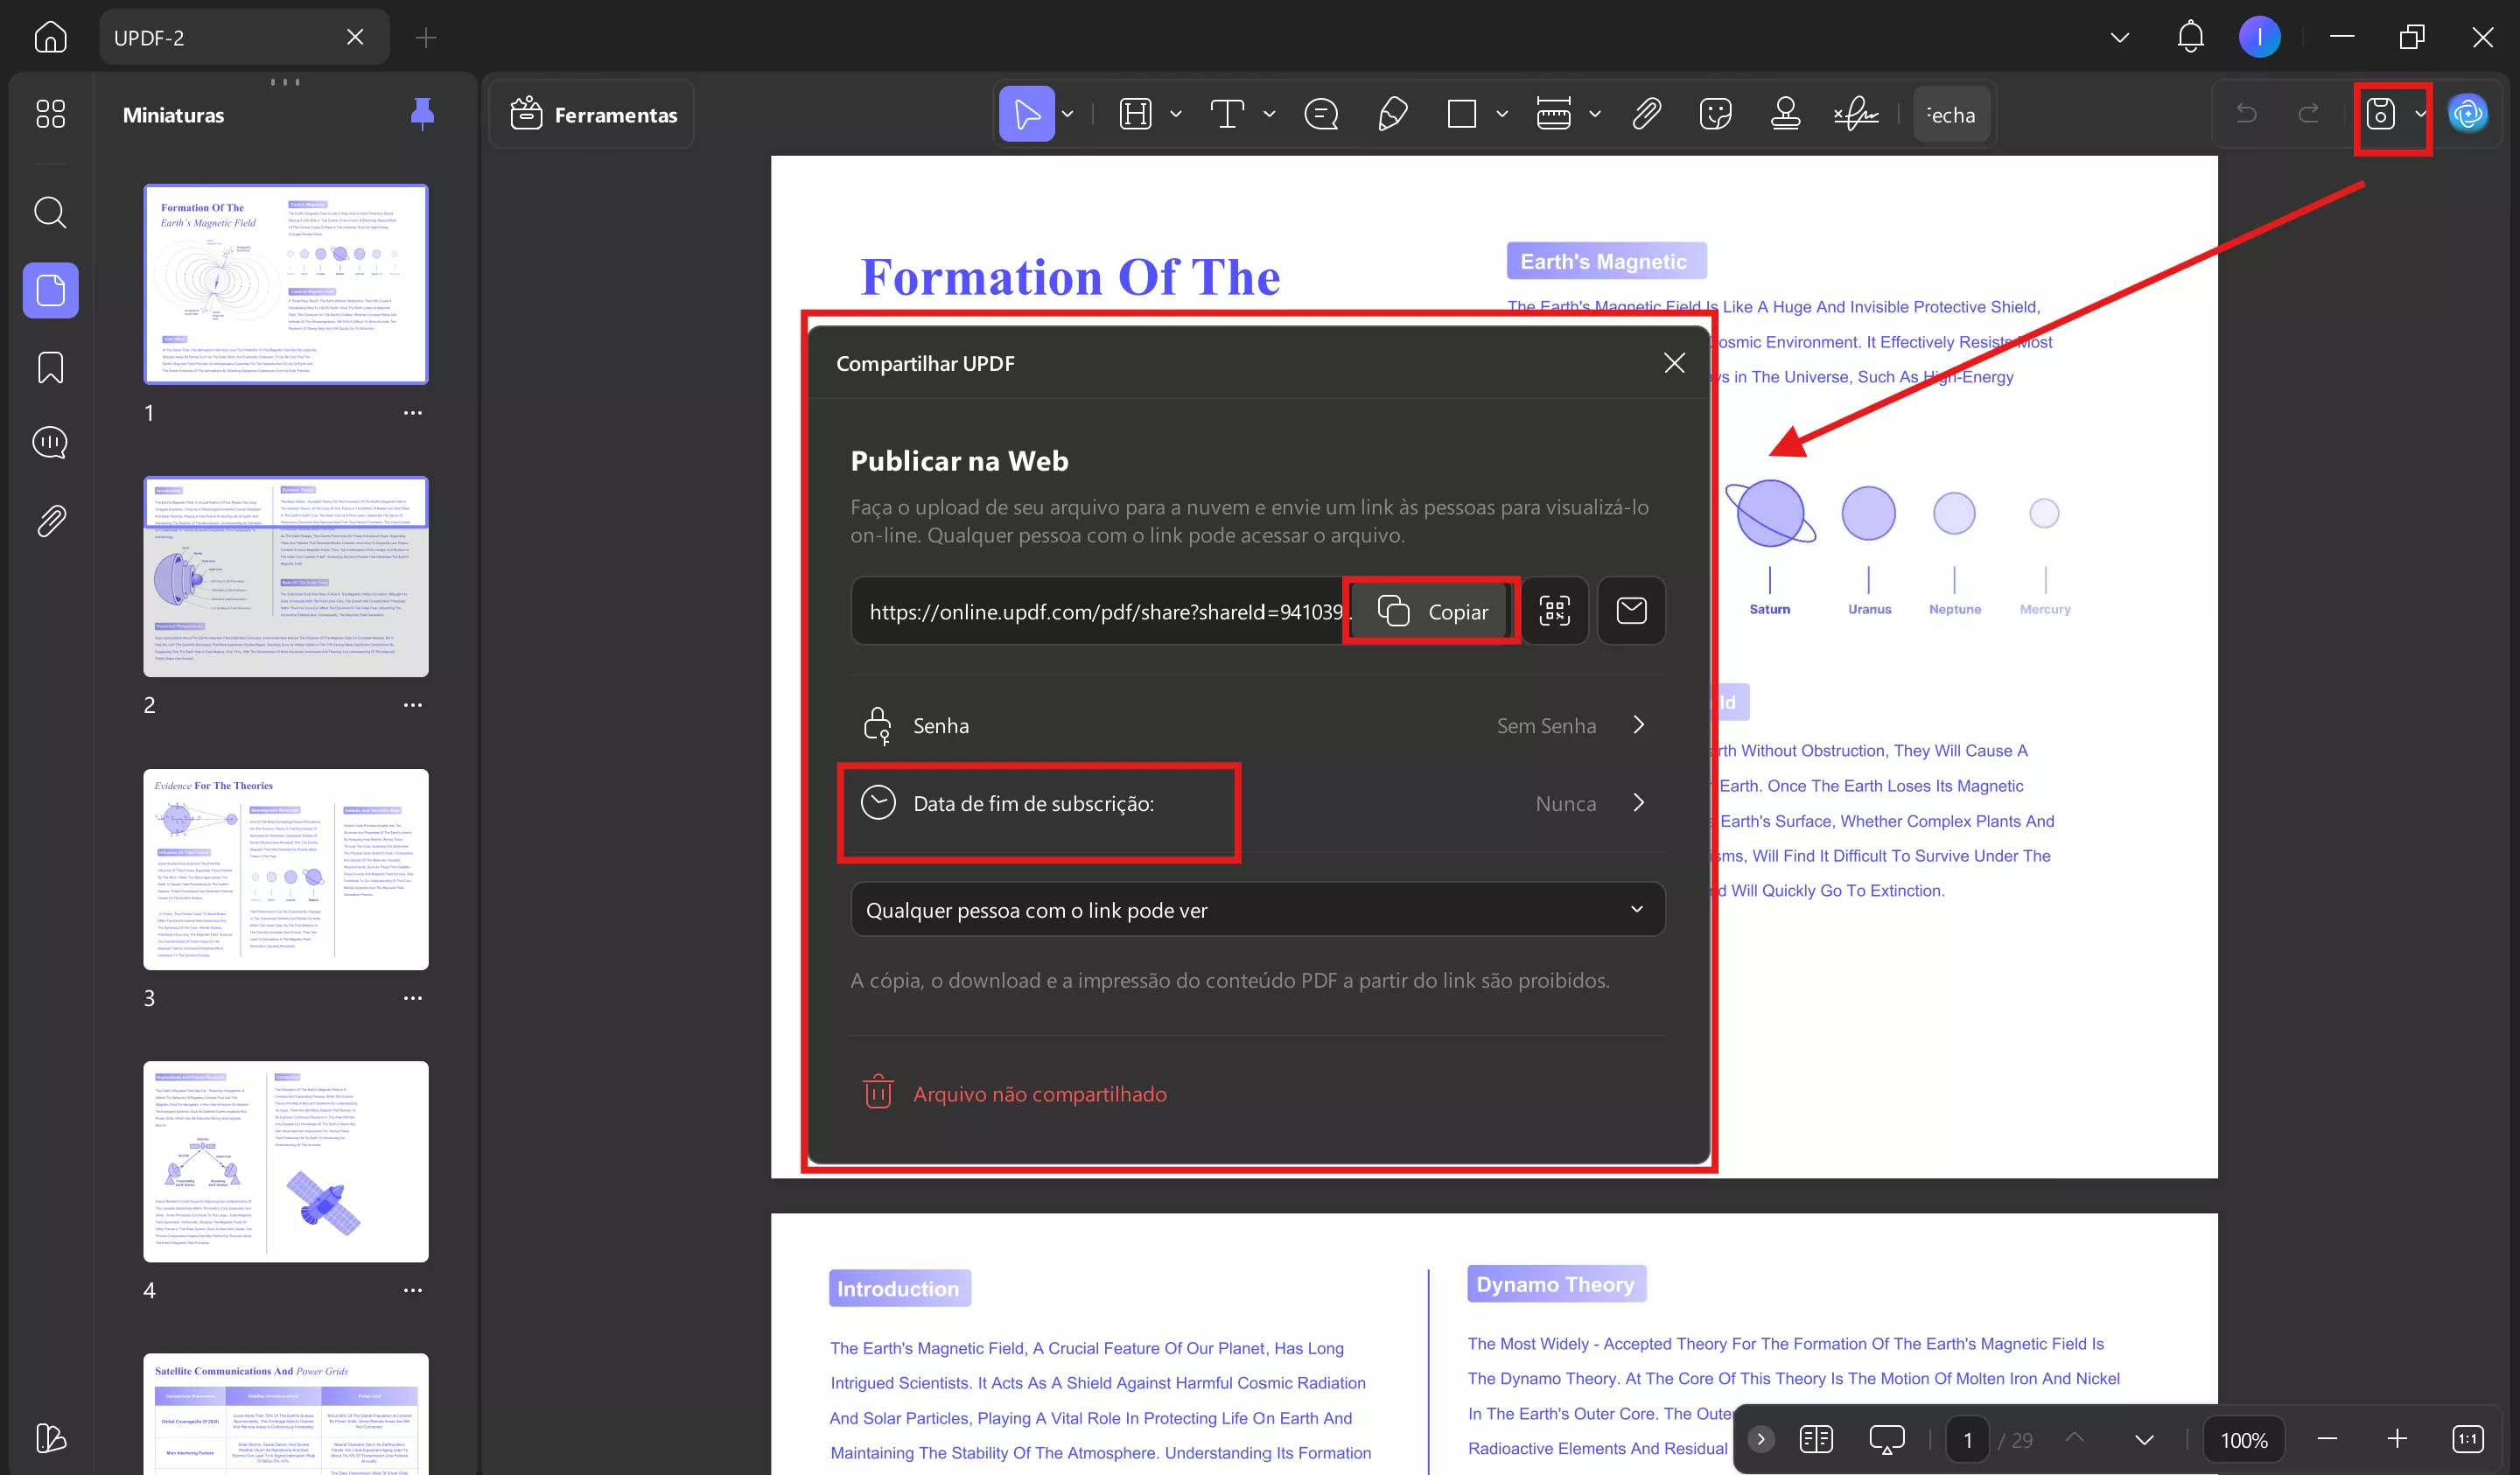Show the QR code for share link

pos(1554,610)
